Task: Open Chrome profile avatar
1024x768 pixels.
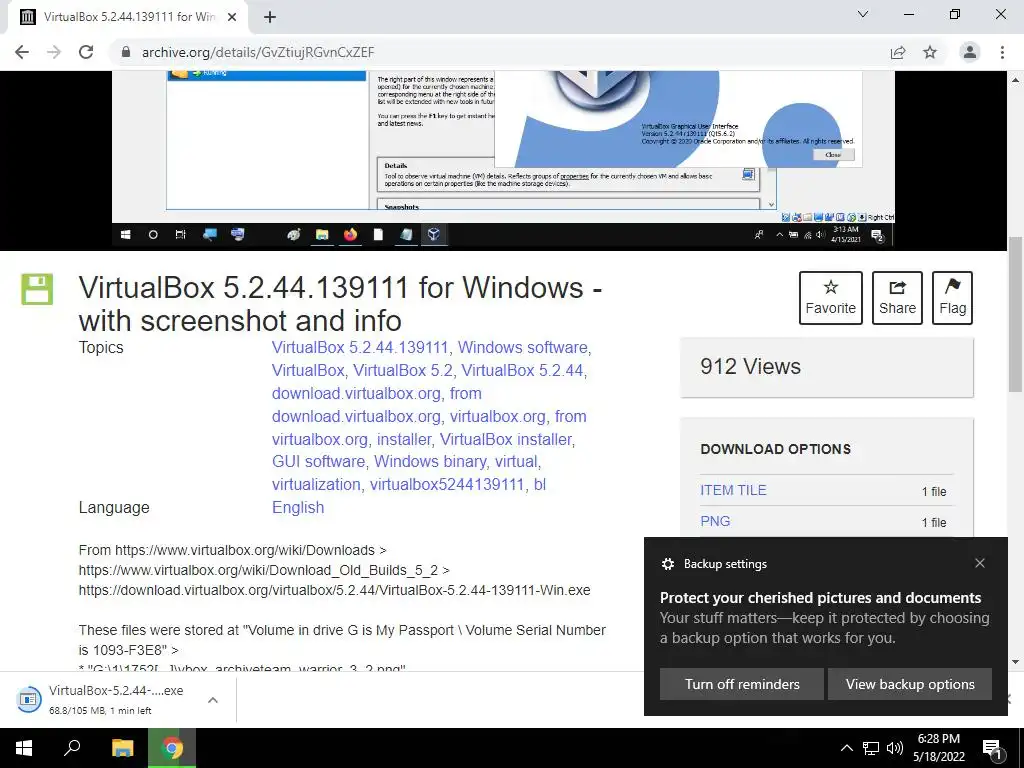Action: tap(970, 52)
